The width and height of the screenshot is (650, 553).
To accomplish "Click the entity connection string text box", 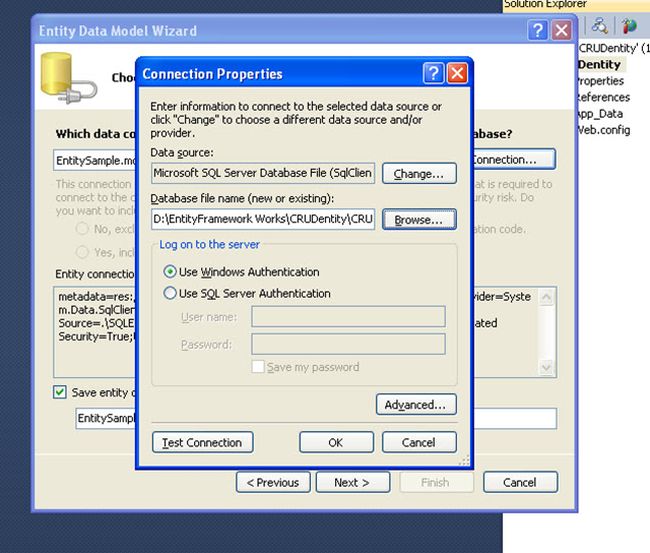I will [95, 332].
